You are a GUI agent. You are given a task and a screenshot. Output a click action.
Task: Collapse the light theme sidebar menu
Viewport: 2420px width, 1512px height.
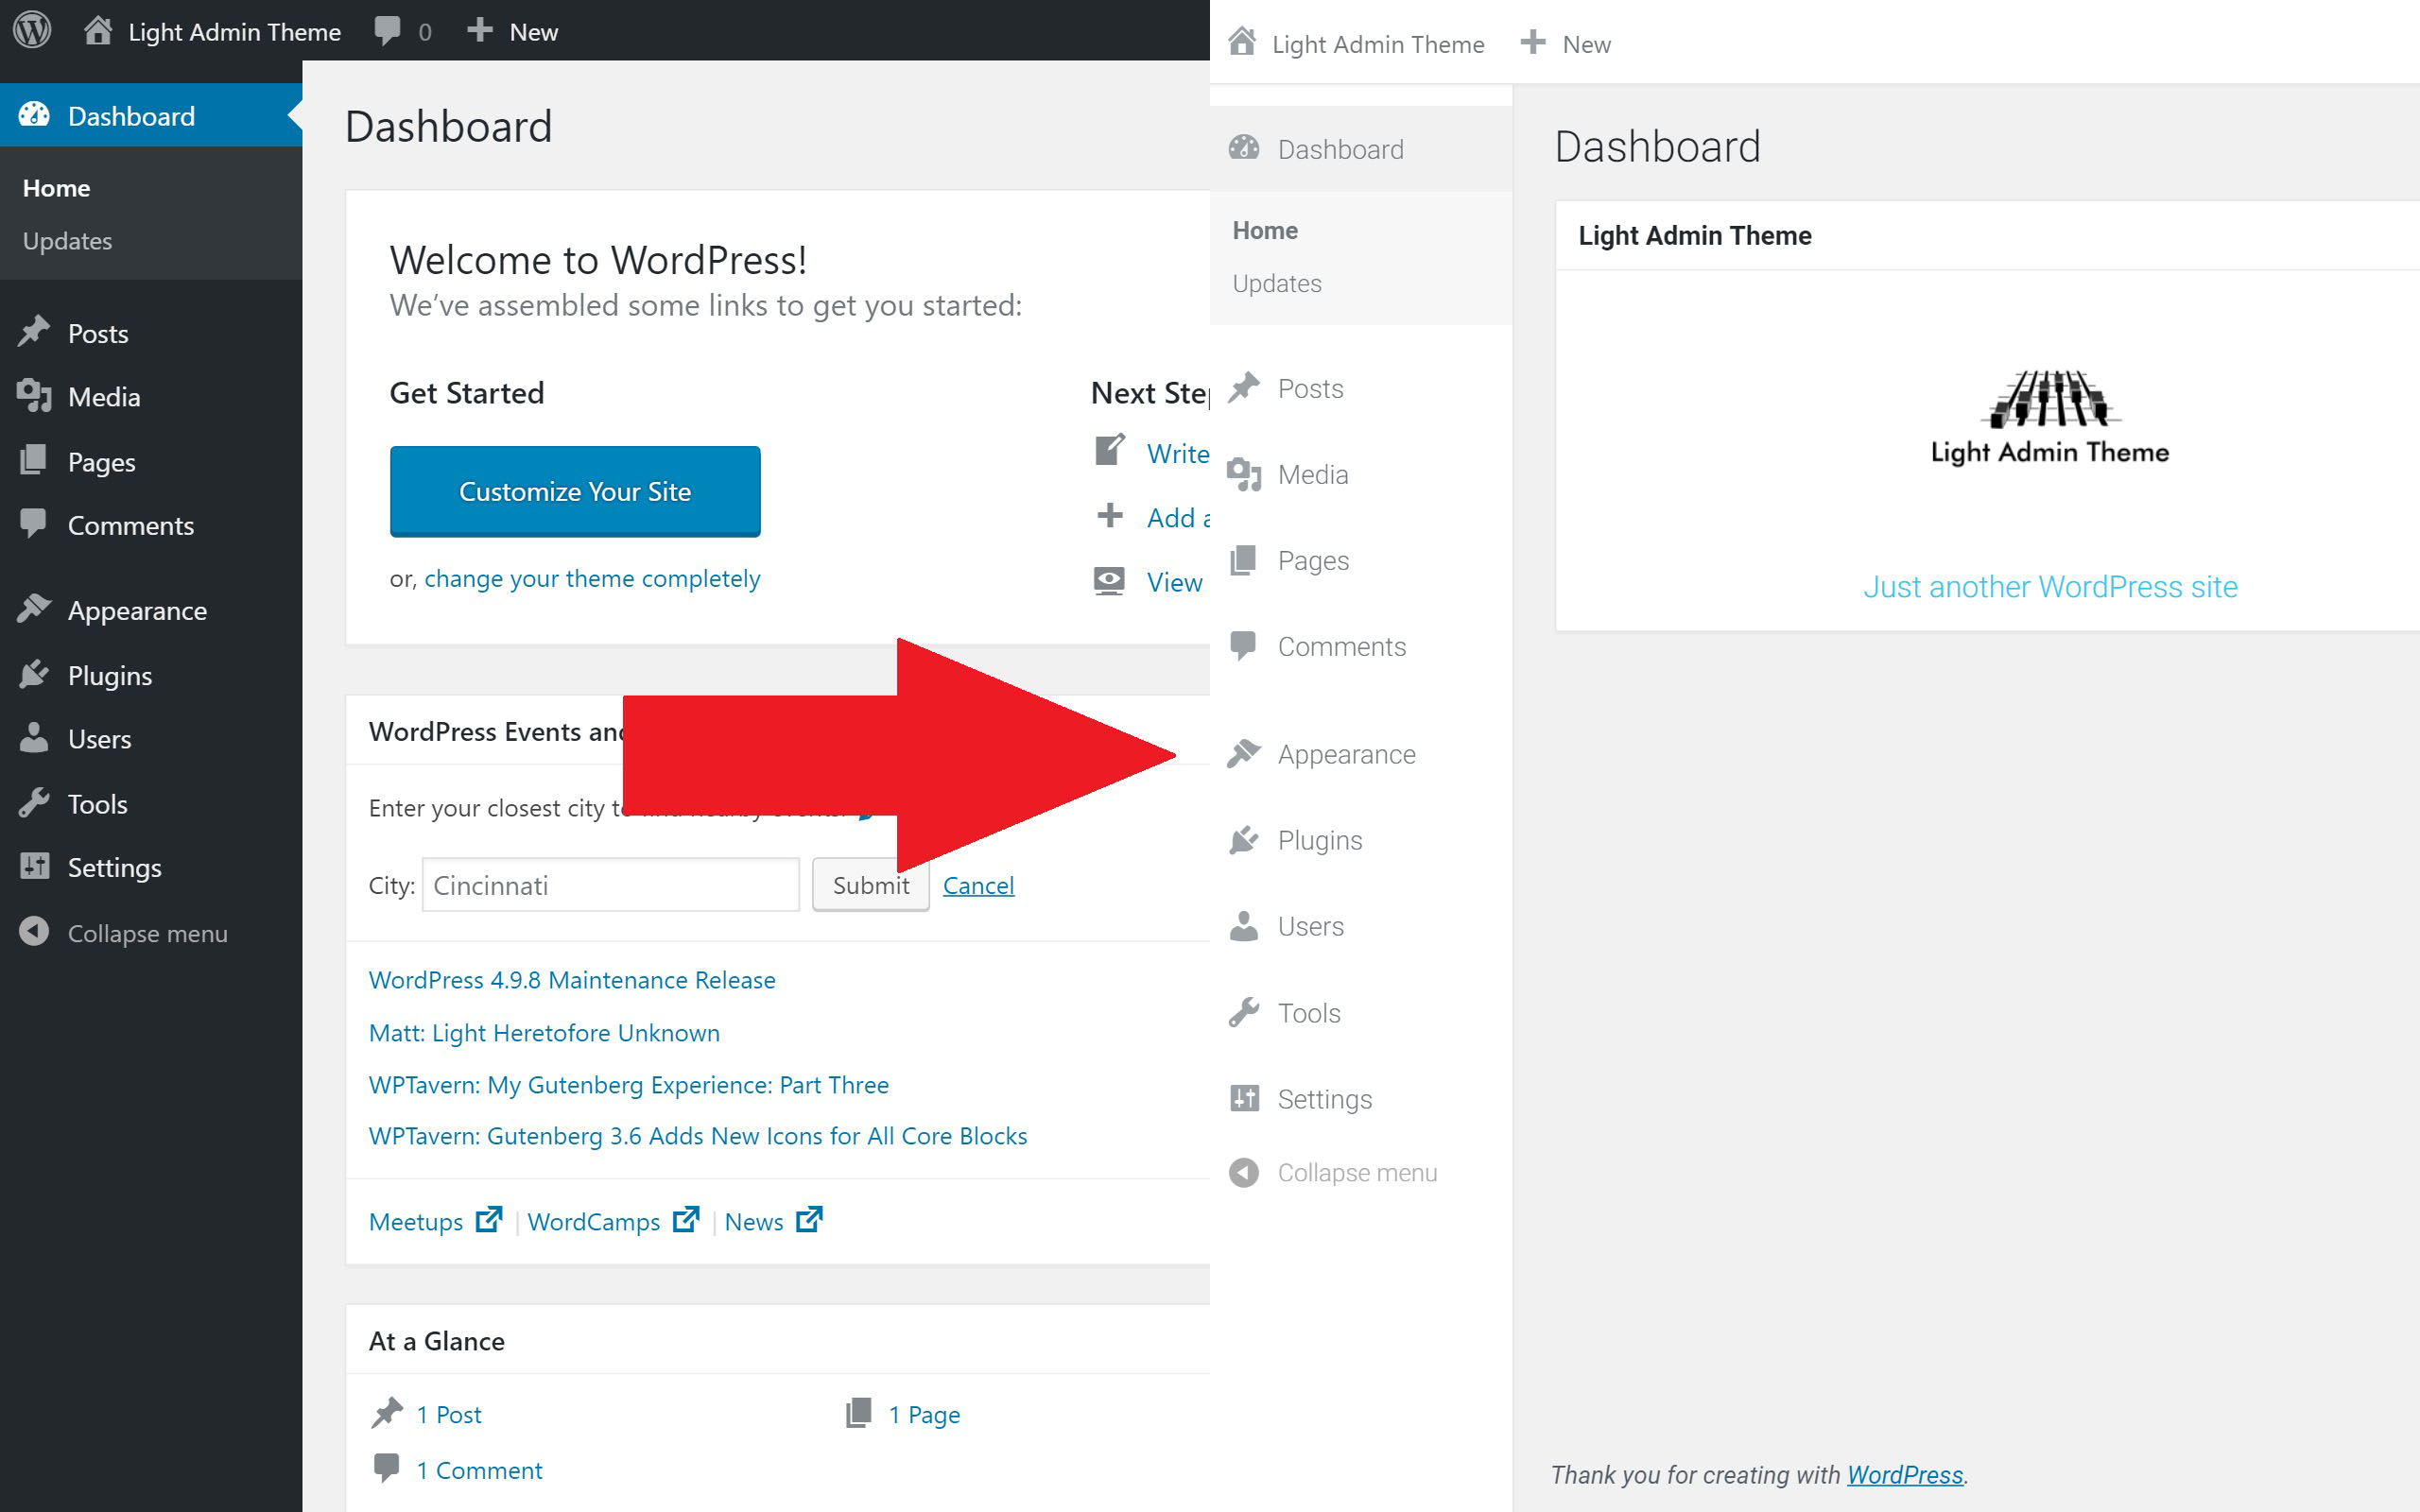(1333, 1172)
